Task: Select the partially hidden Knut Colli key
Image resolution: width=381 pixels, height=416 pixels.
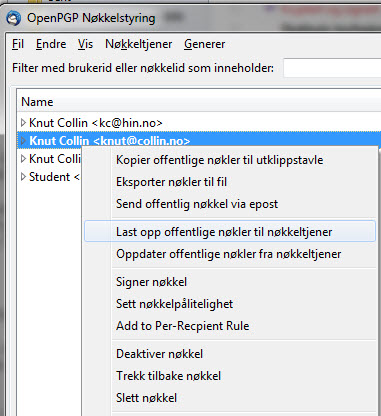Action: [x=55, y=159]
